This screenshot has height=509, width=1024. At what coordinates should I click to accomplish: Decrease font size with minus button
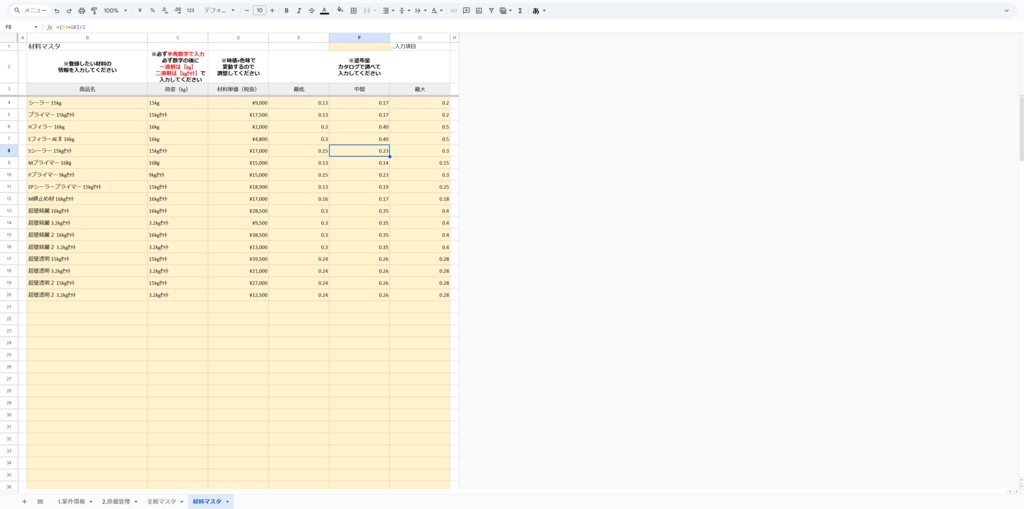(247, 10)
